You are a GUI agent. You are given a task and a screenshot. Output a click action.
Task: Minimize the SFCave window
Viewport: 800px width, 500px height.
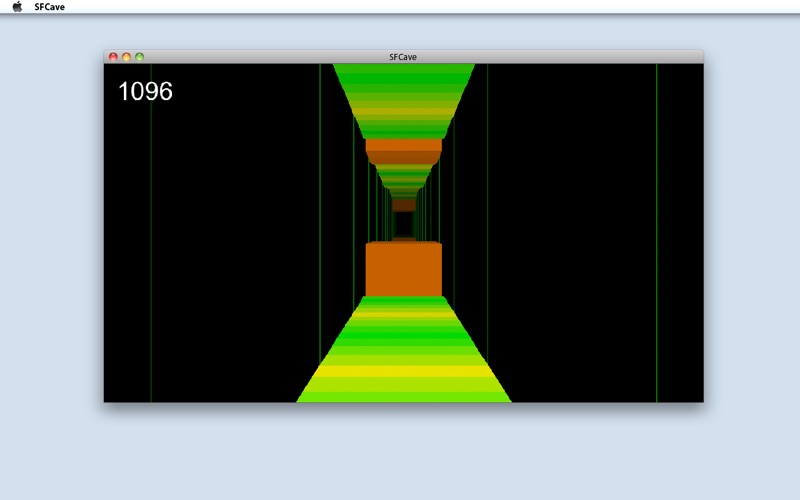pyautogui.click(x=126, y=57)
